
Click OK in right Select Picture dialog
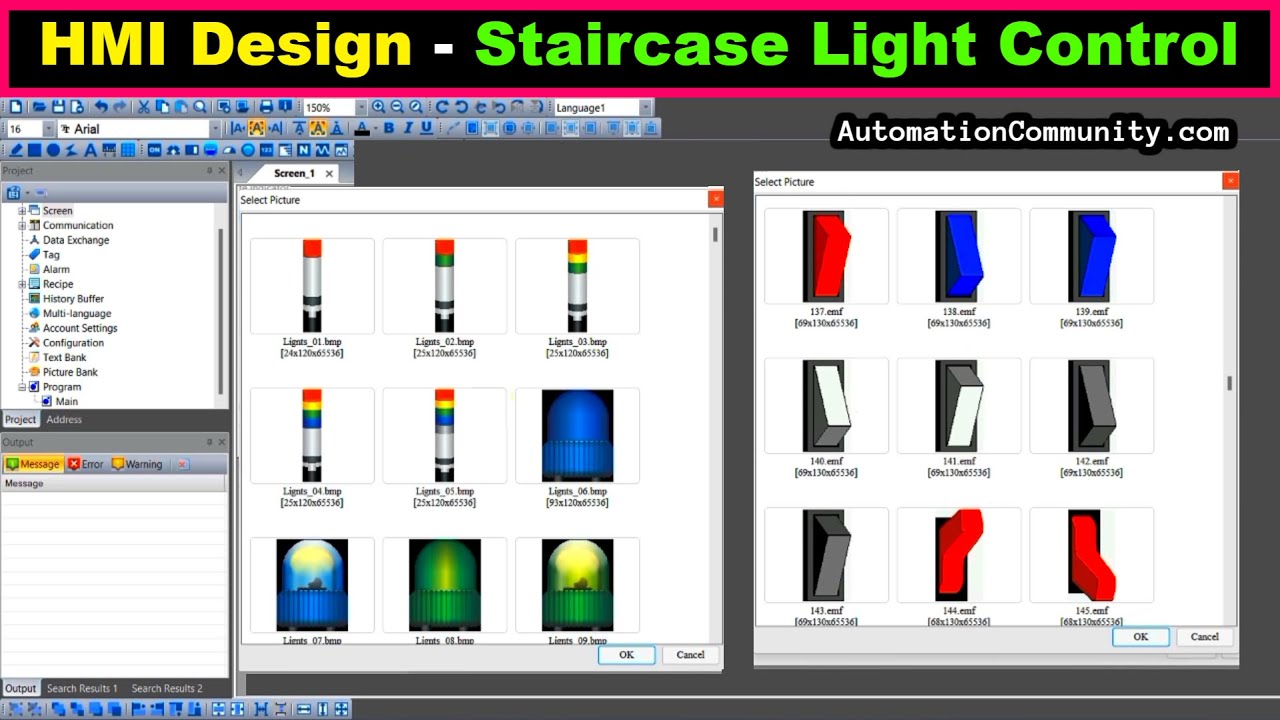tap(1141, 637)
